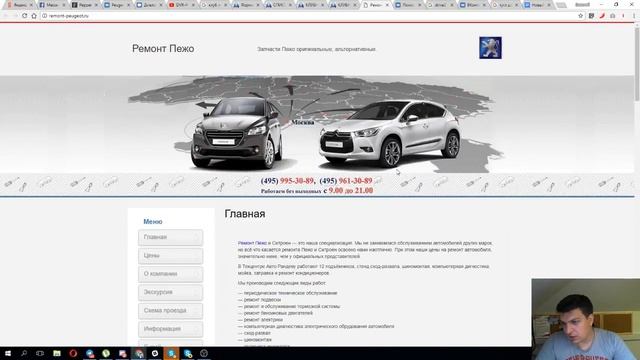Click the Peugeot lion logo image
Image resolution: width=640 pixels, height=360 pixels.
tap(490, 48)
